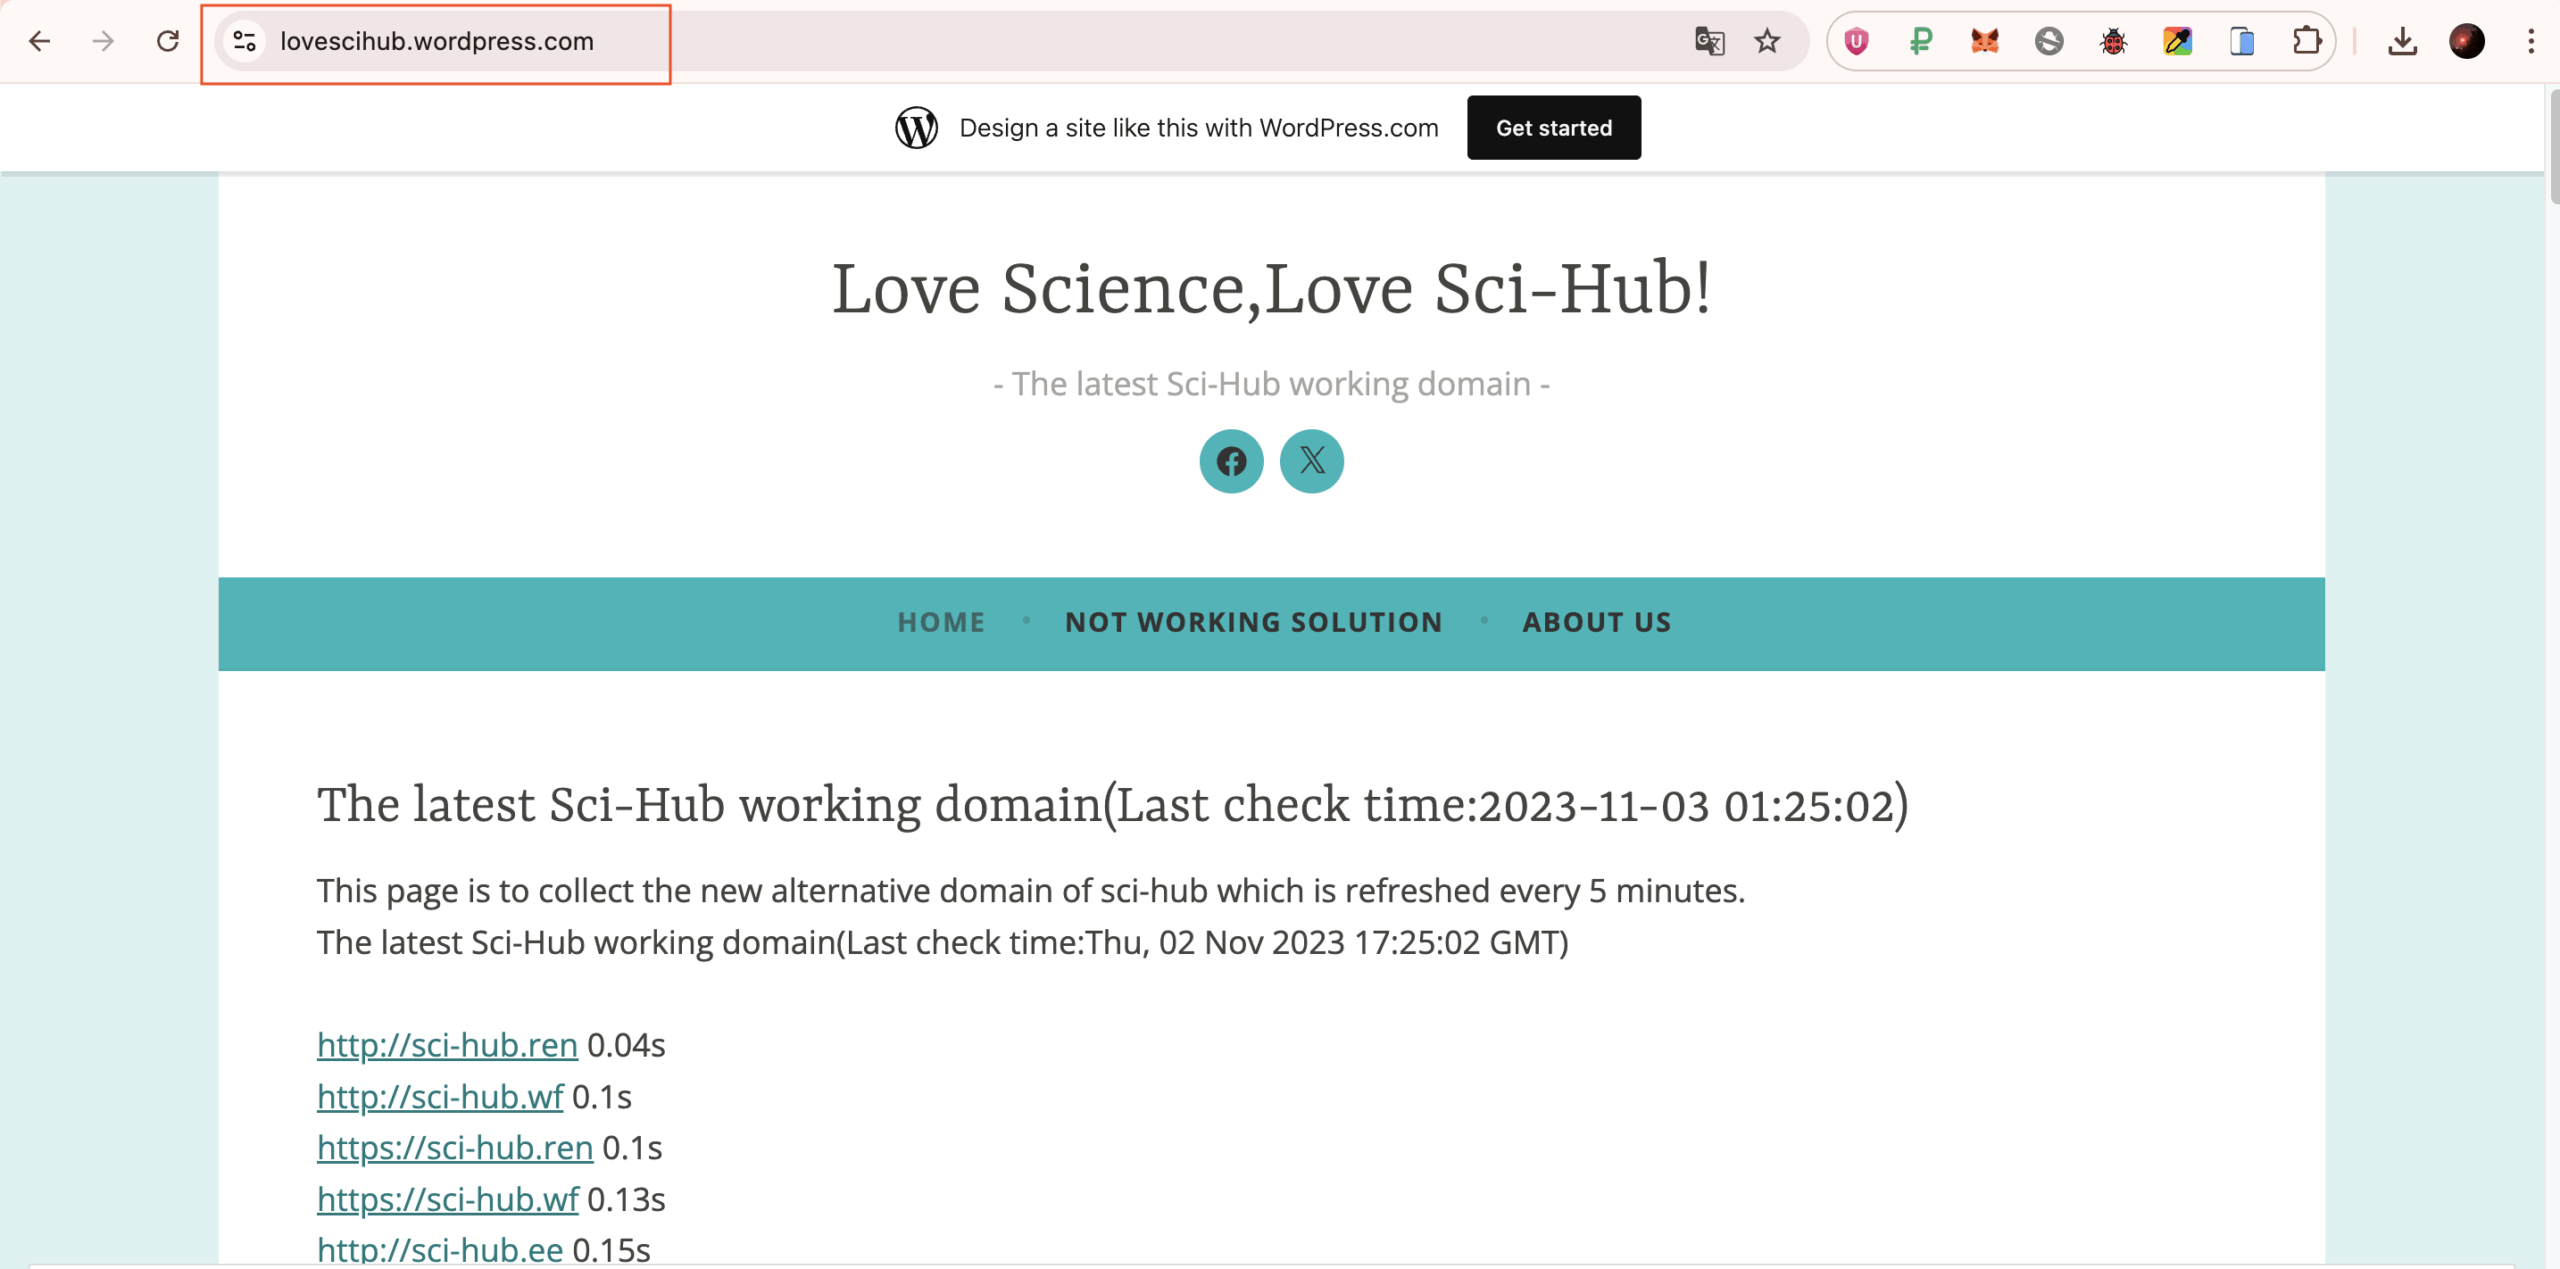Open the X (Twitter) social icon
The width and height of the screenshot is (2560, 1269).
[1312, 461]
